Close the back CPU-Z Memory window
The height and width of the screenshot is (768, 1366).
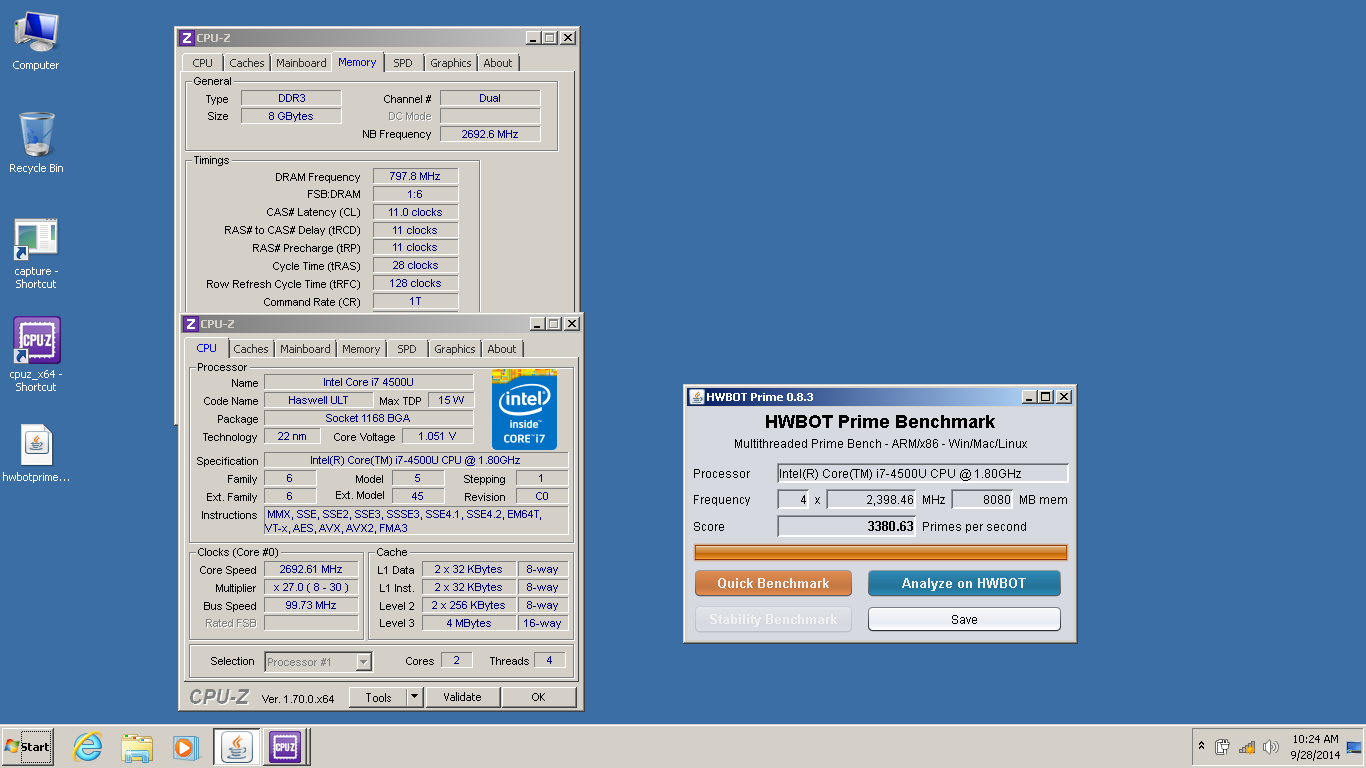point(568,38)
